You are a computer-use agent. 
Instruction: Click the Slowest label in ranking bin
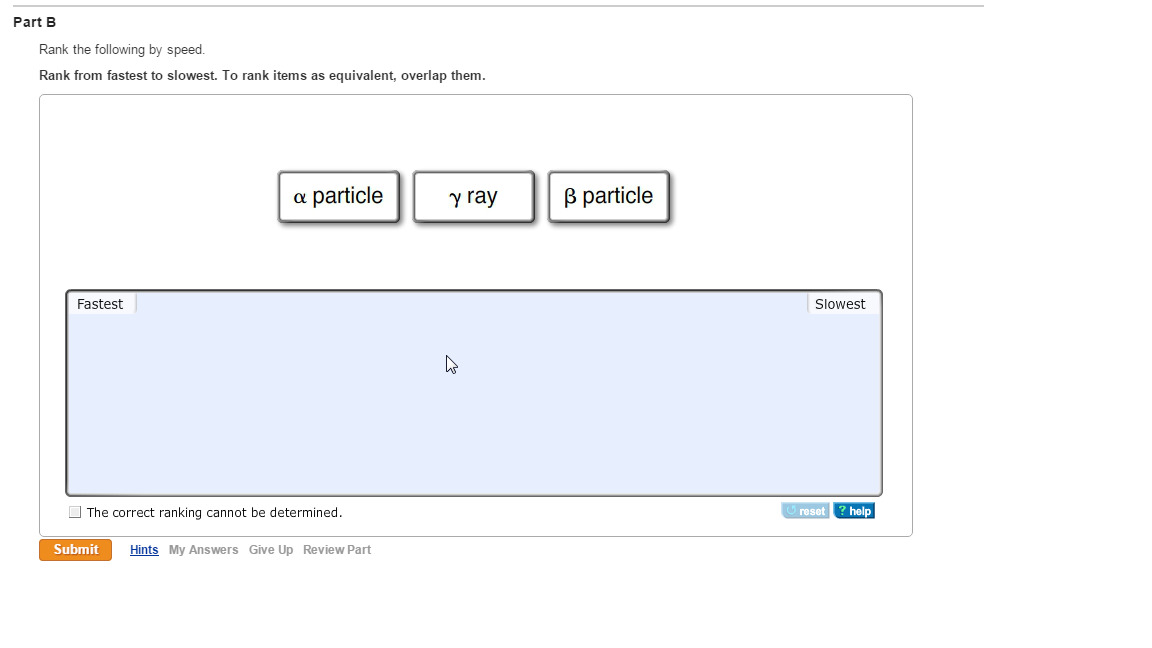840,304
